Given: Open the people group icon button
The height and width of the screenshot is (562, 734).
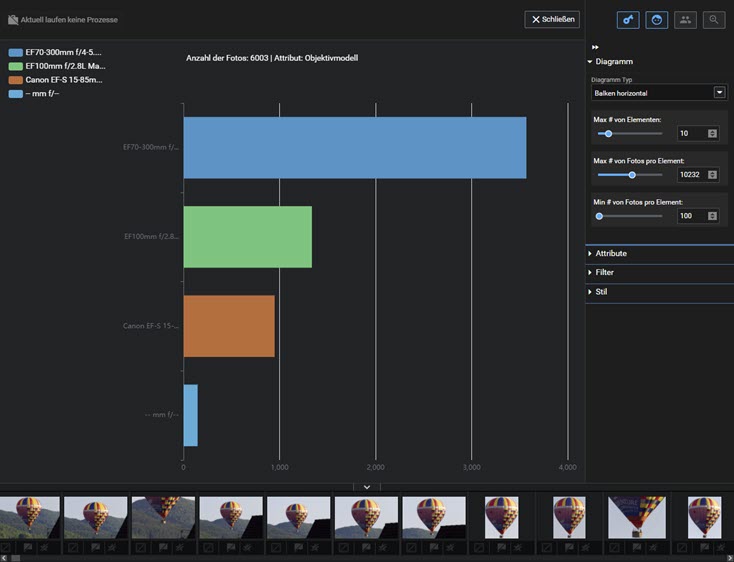Looking at the screenshot, I should click(x=685, y=20).
